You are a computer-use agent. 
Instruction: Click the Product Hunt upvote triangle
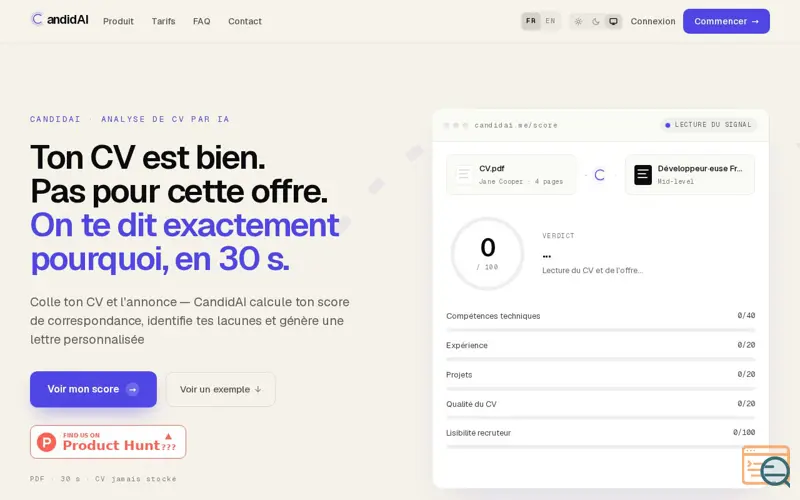pos(168,436)
